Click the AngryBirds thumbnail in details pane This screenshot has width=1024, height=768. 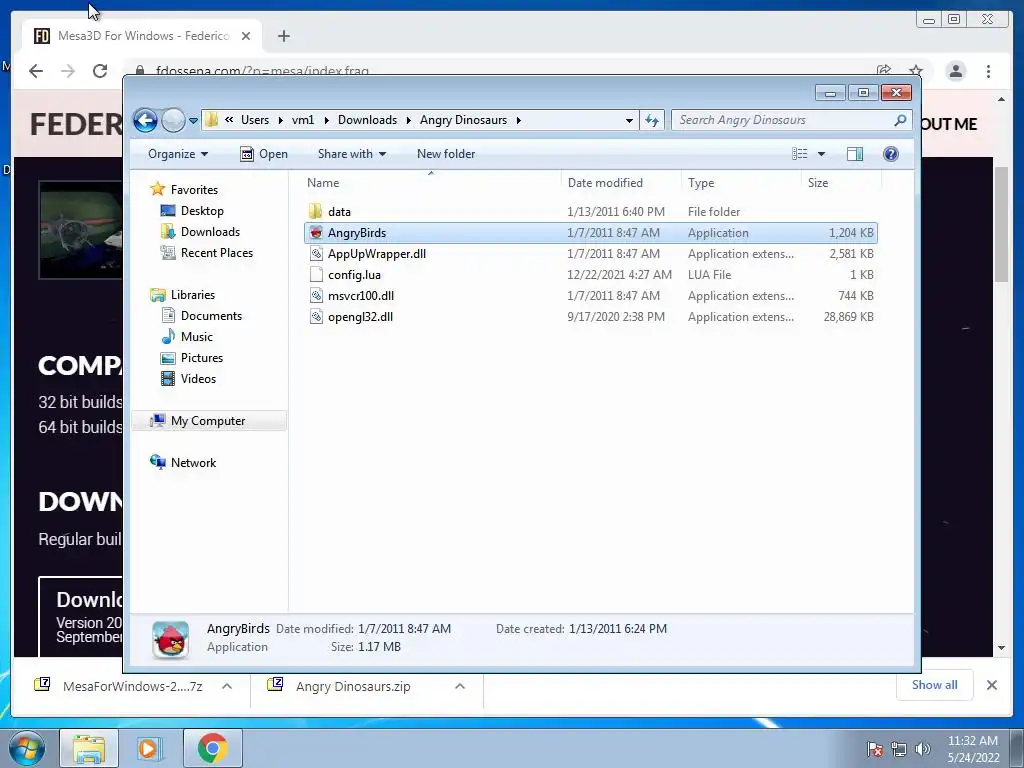170,639
